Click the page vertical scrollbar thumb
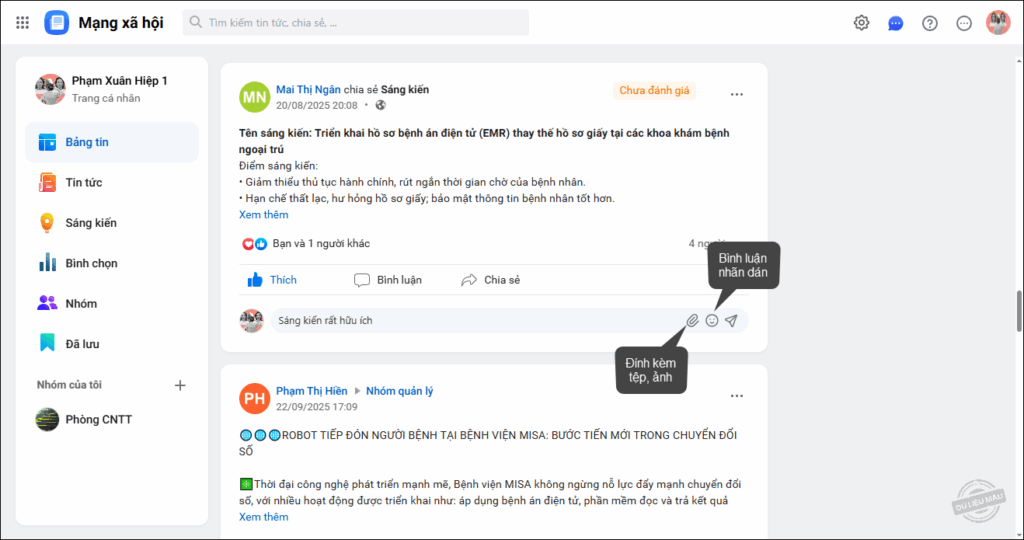 pos(1019,313)
